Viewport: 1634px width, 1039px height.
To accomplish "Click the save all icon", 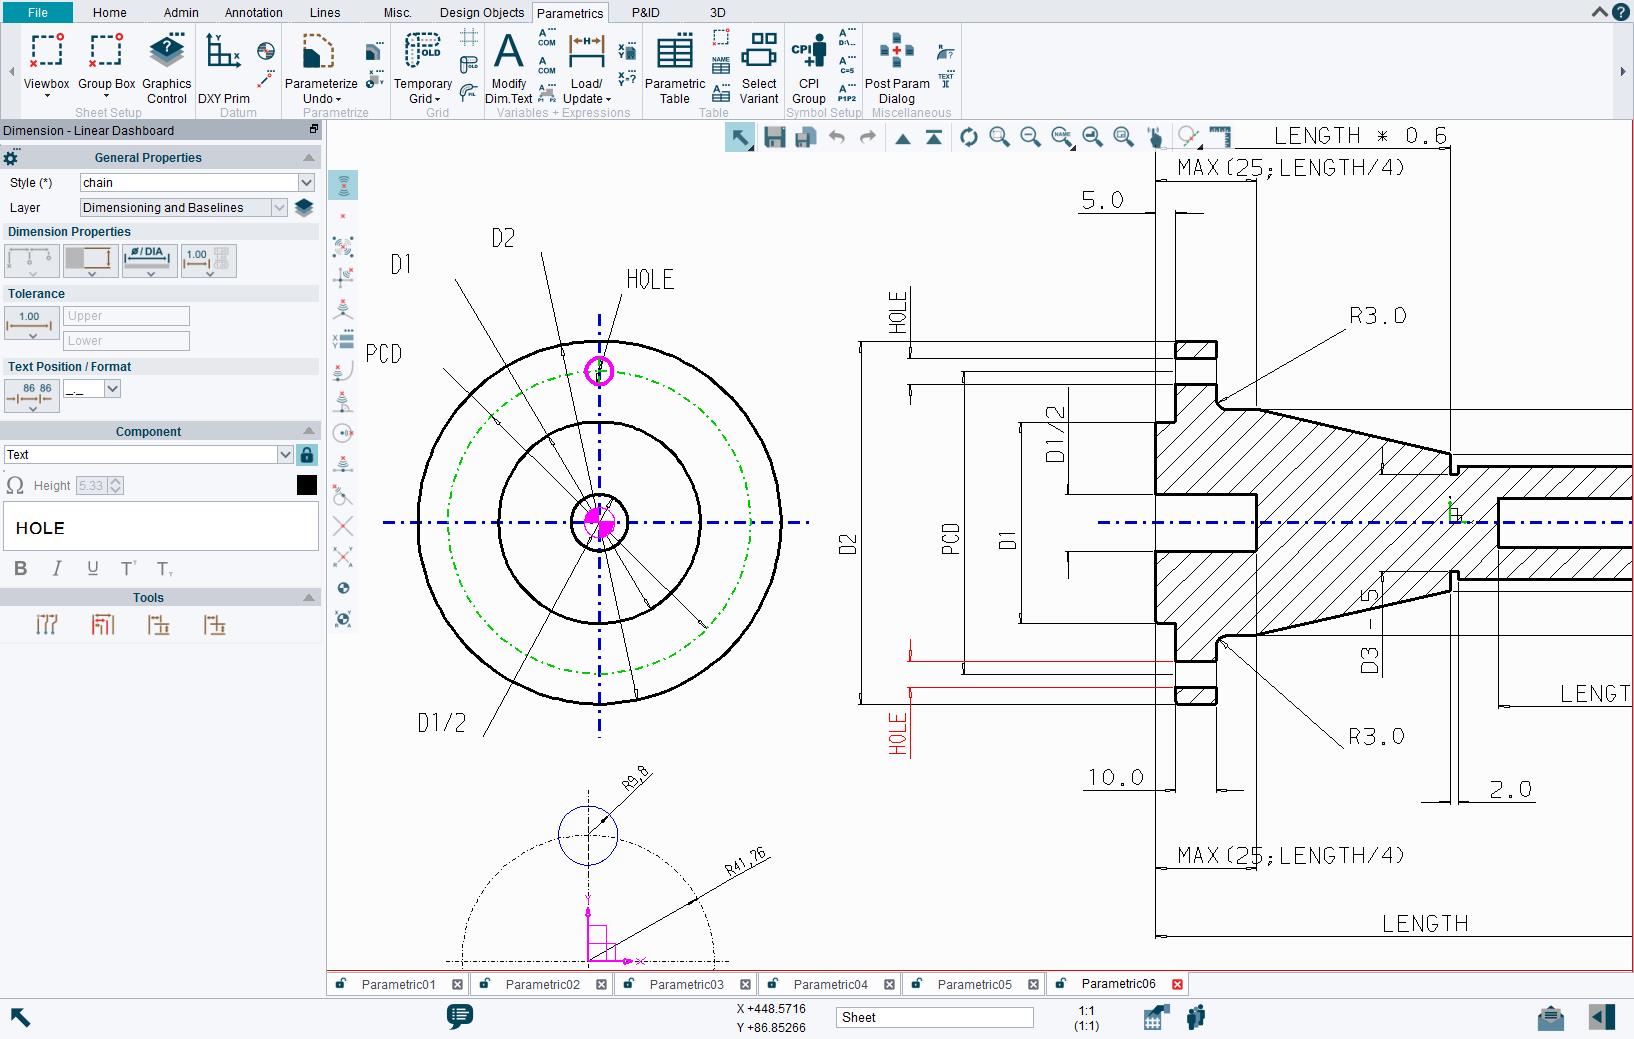I will point(805,138).
